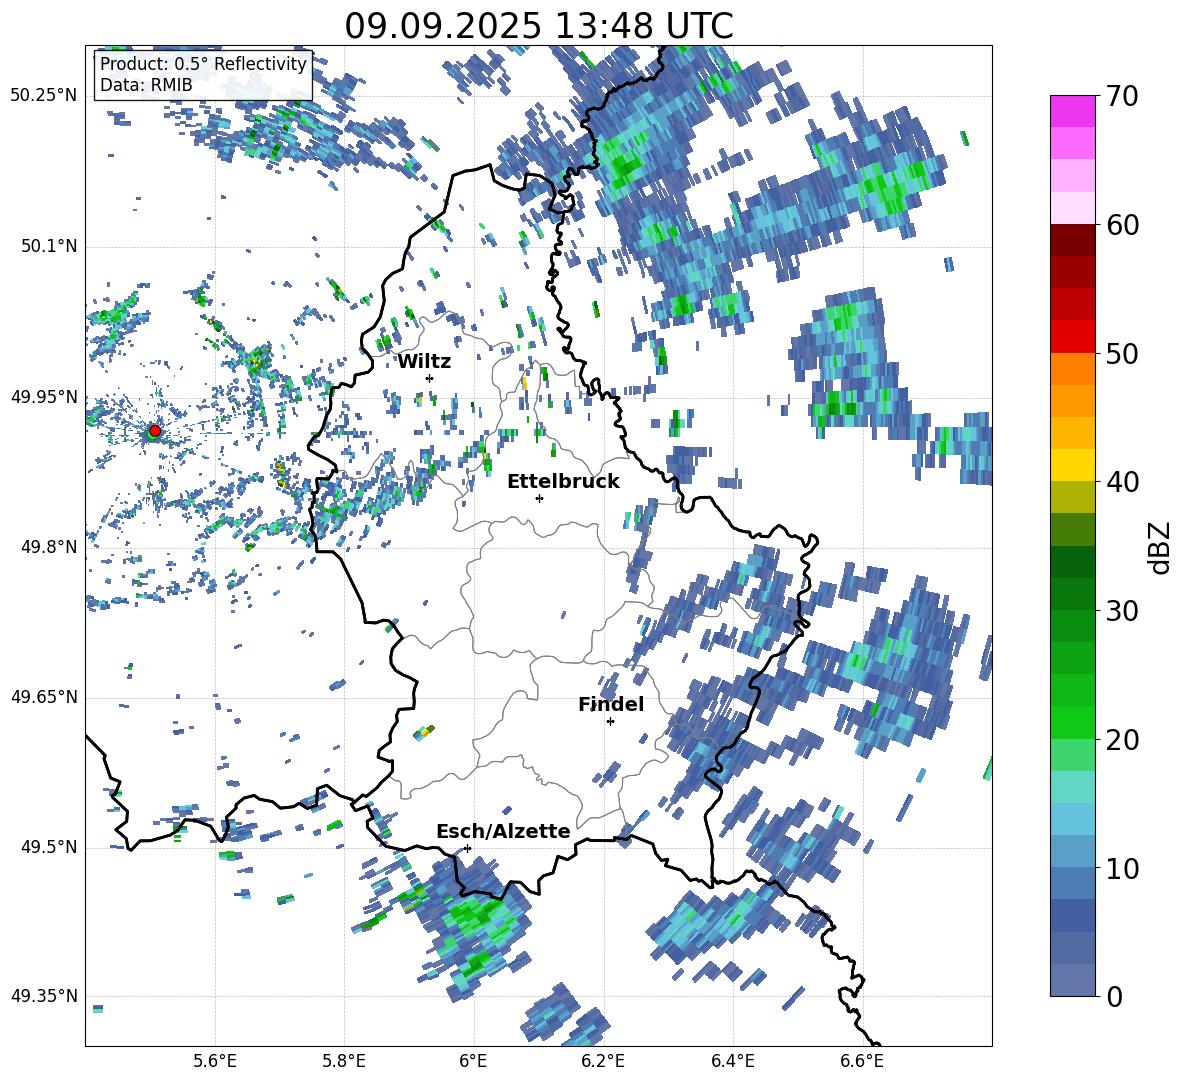Click the Esch/Alzette city label
The width and height of the screenshot is (1184, 1081).
[503, 831]
